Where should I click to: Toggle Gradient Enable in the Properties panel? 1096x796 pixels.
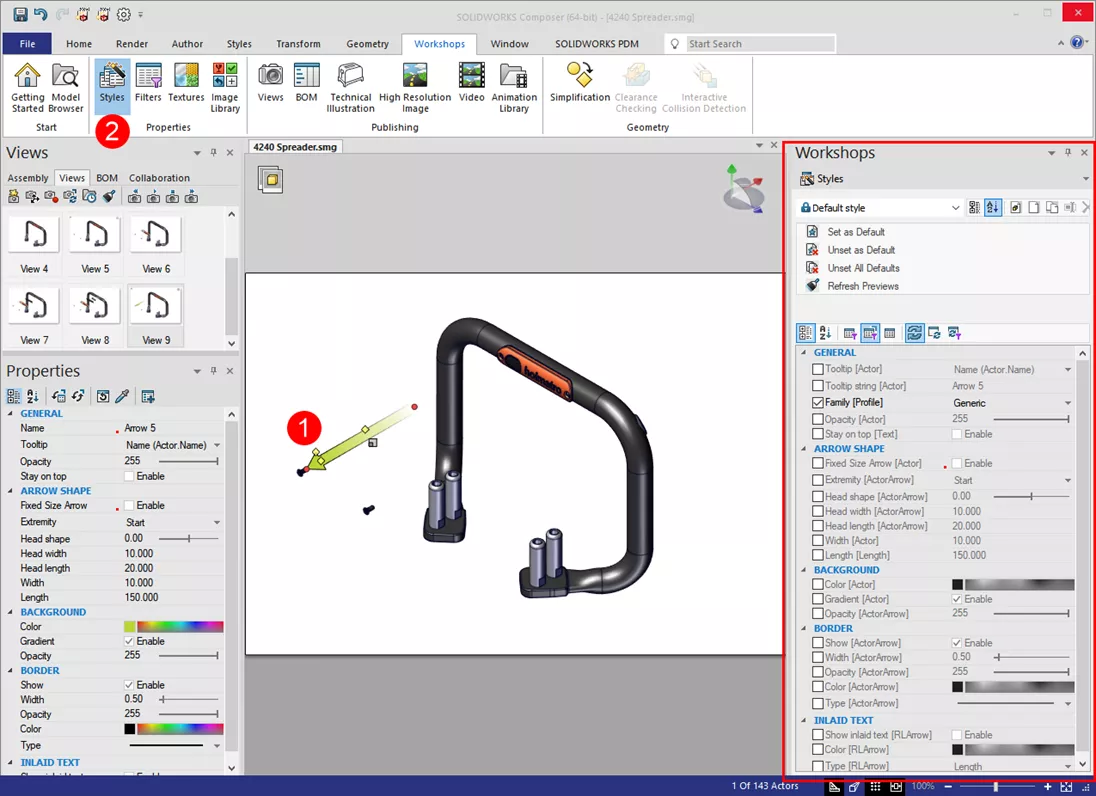pyautogui.click(x=129, y=641)
